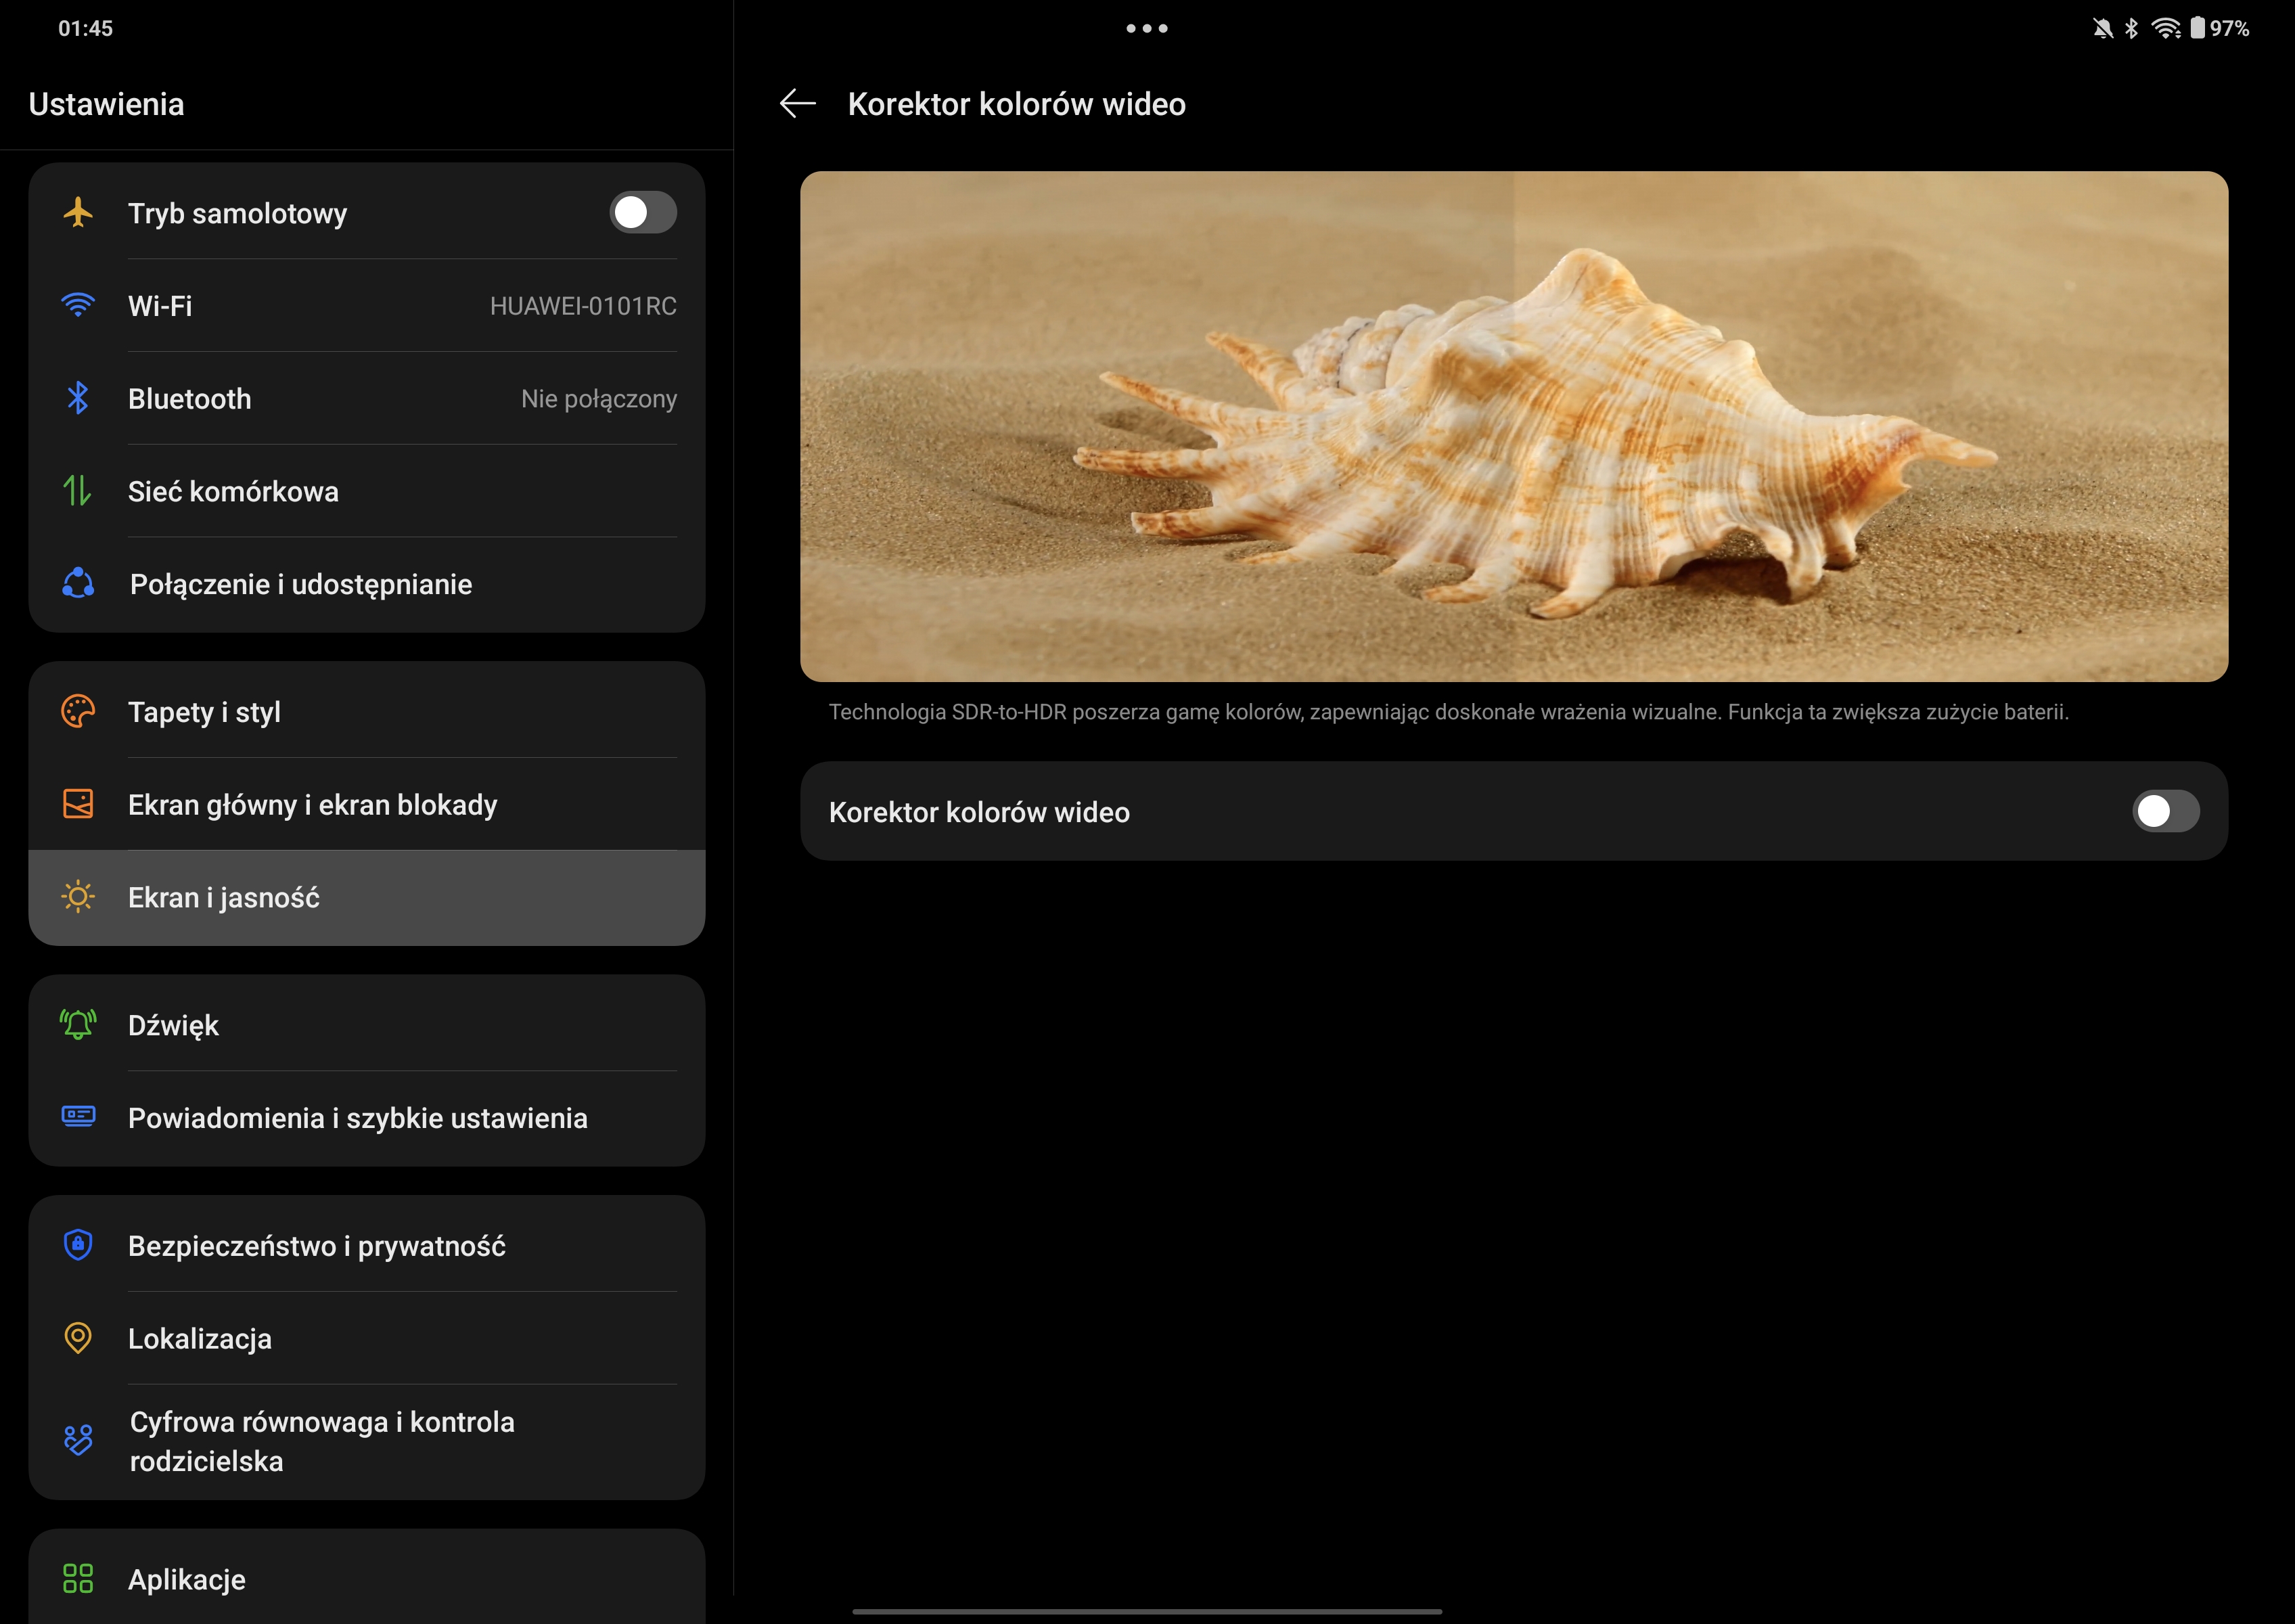The height and width of the screenshot is (1624, 2295).
Task: Tap the security shield icon
Action: pos(78,1245)
